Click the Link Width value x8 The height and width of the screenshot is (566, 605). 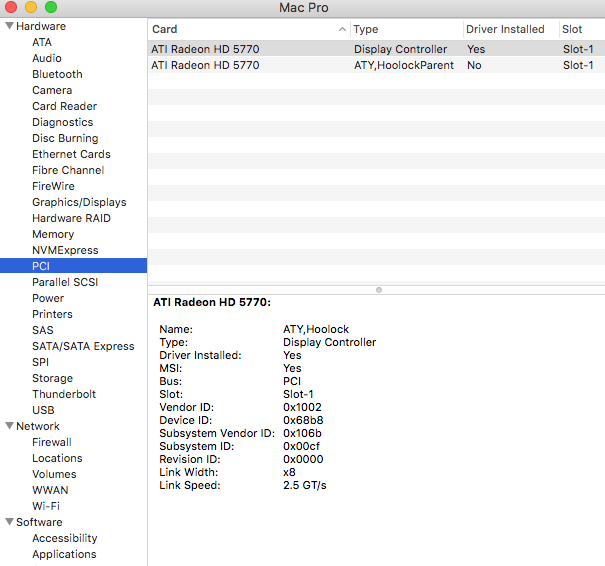point(289,472)
